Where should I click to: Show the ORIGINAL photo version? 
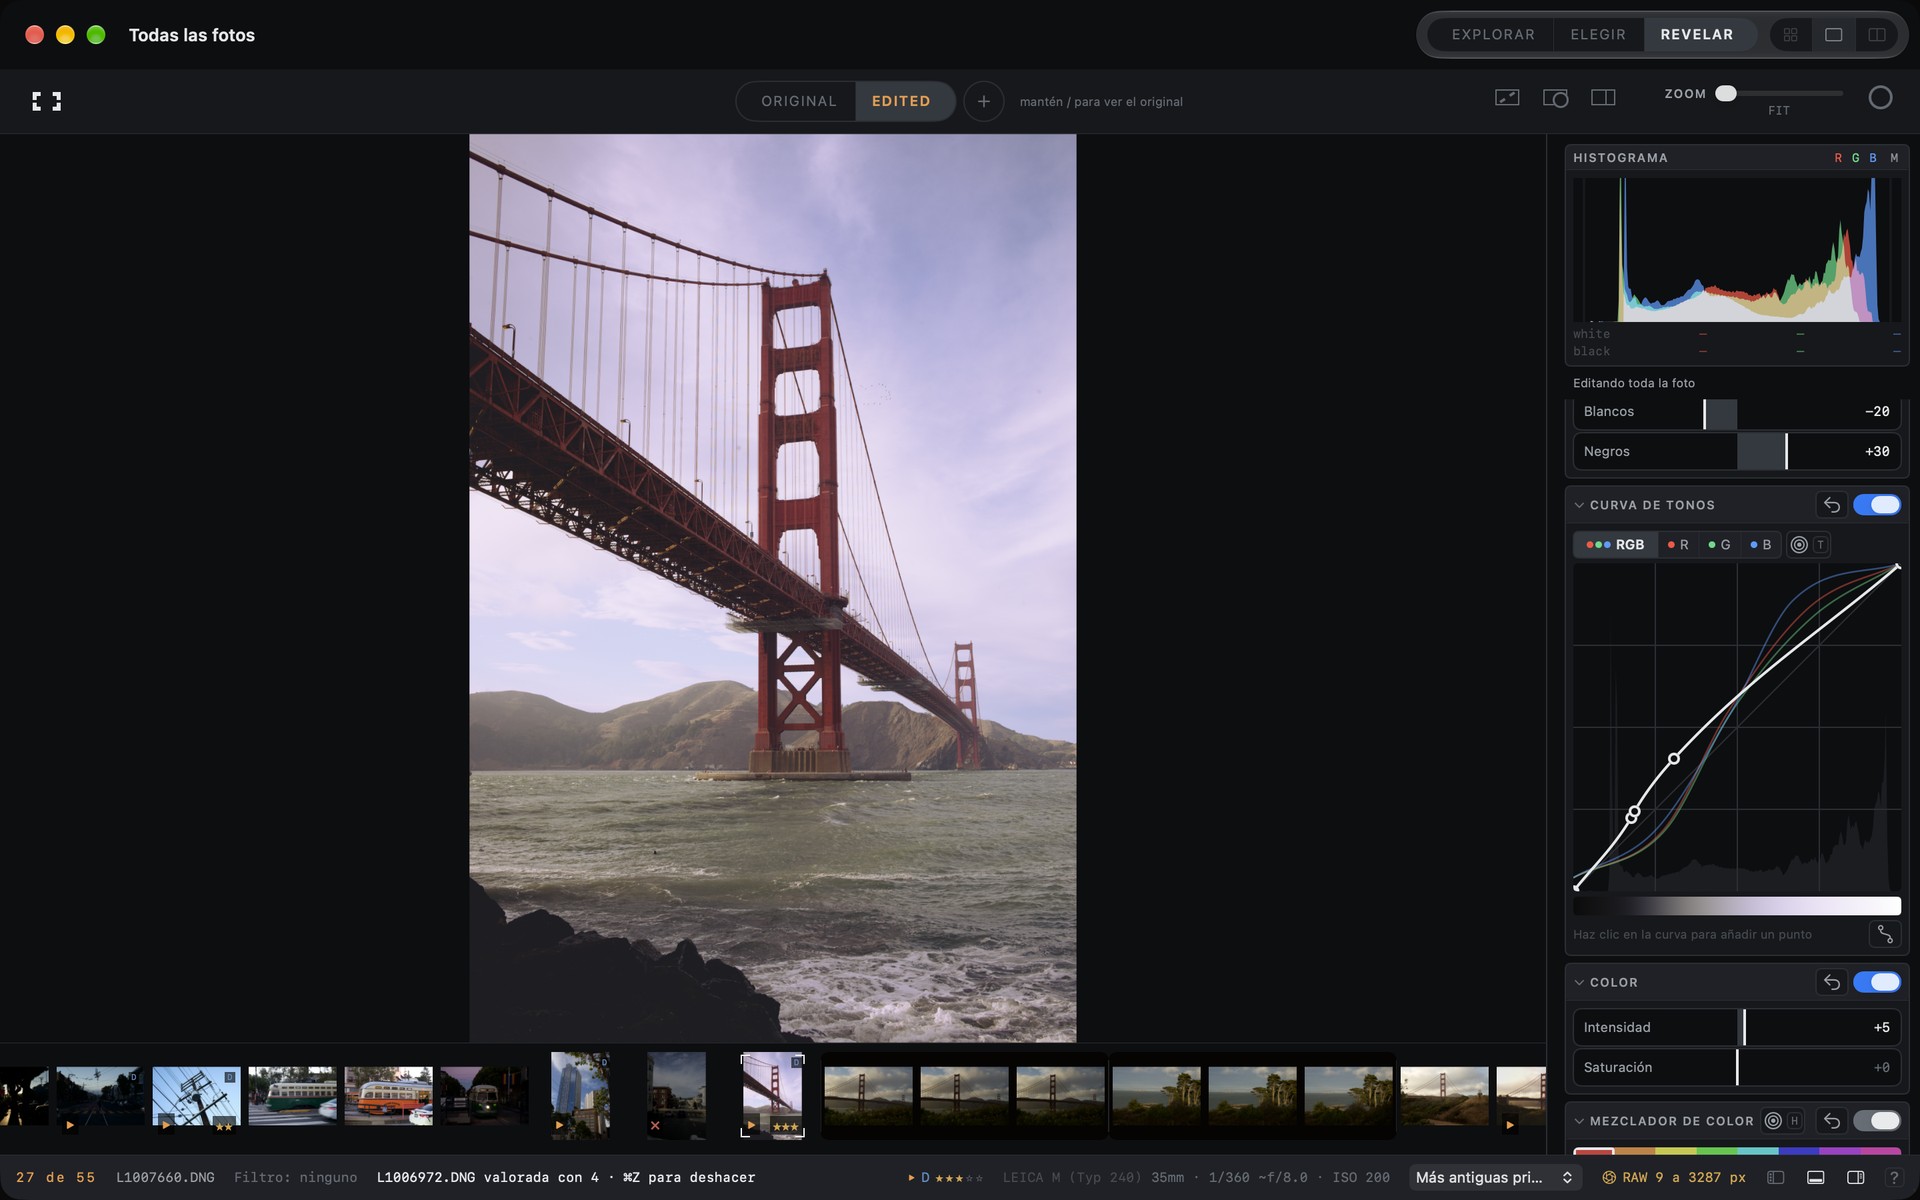click(x=798, y=101)
